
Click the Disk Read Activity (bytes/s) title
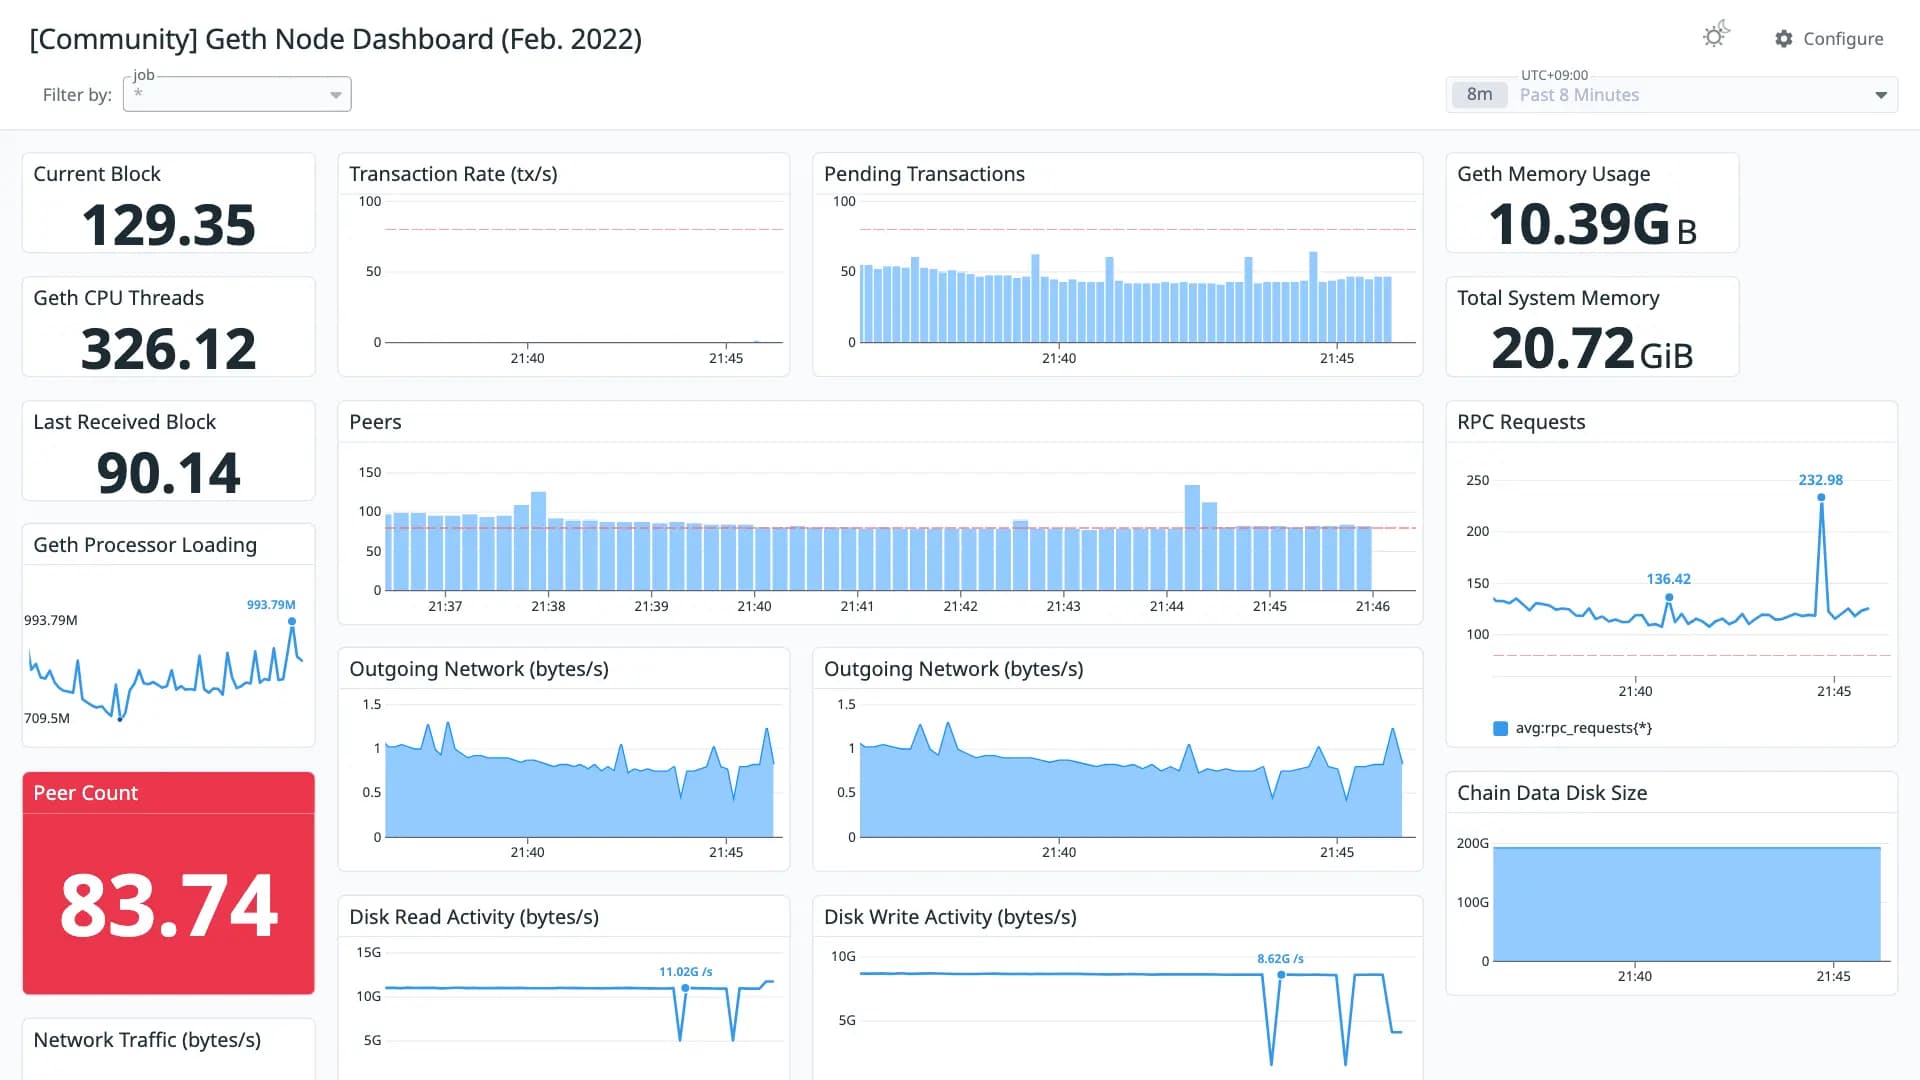[x=474, y=917]
